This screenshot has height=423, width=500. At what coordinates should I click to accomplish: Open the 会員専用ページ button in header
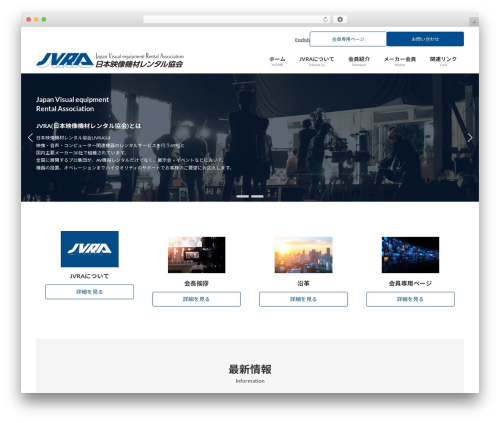[x=348, y=39]
